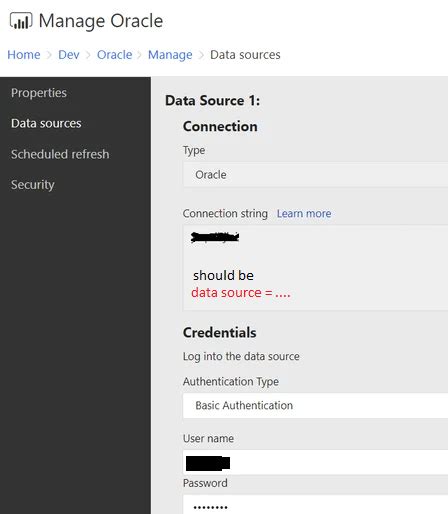Click the Power BI report icon beside Manage Oracle
Screen dimensions: 448x514
pos(21,21)
